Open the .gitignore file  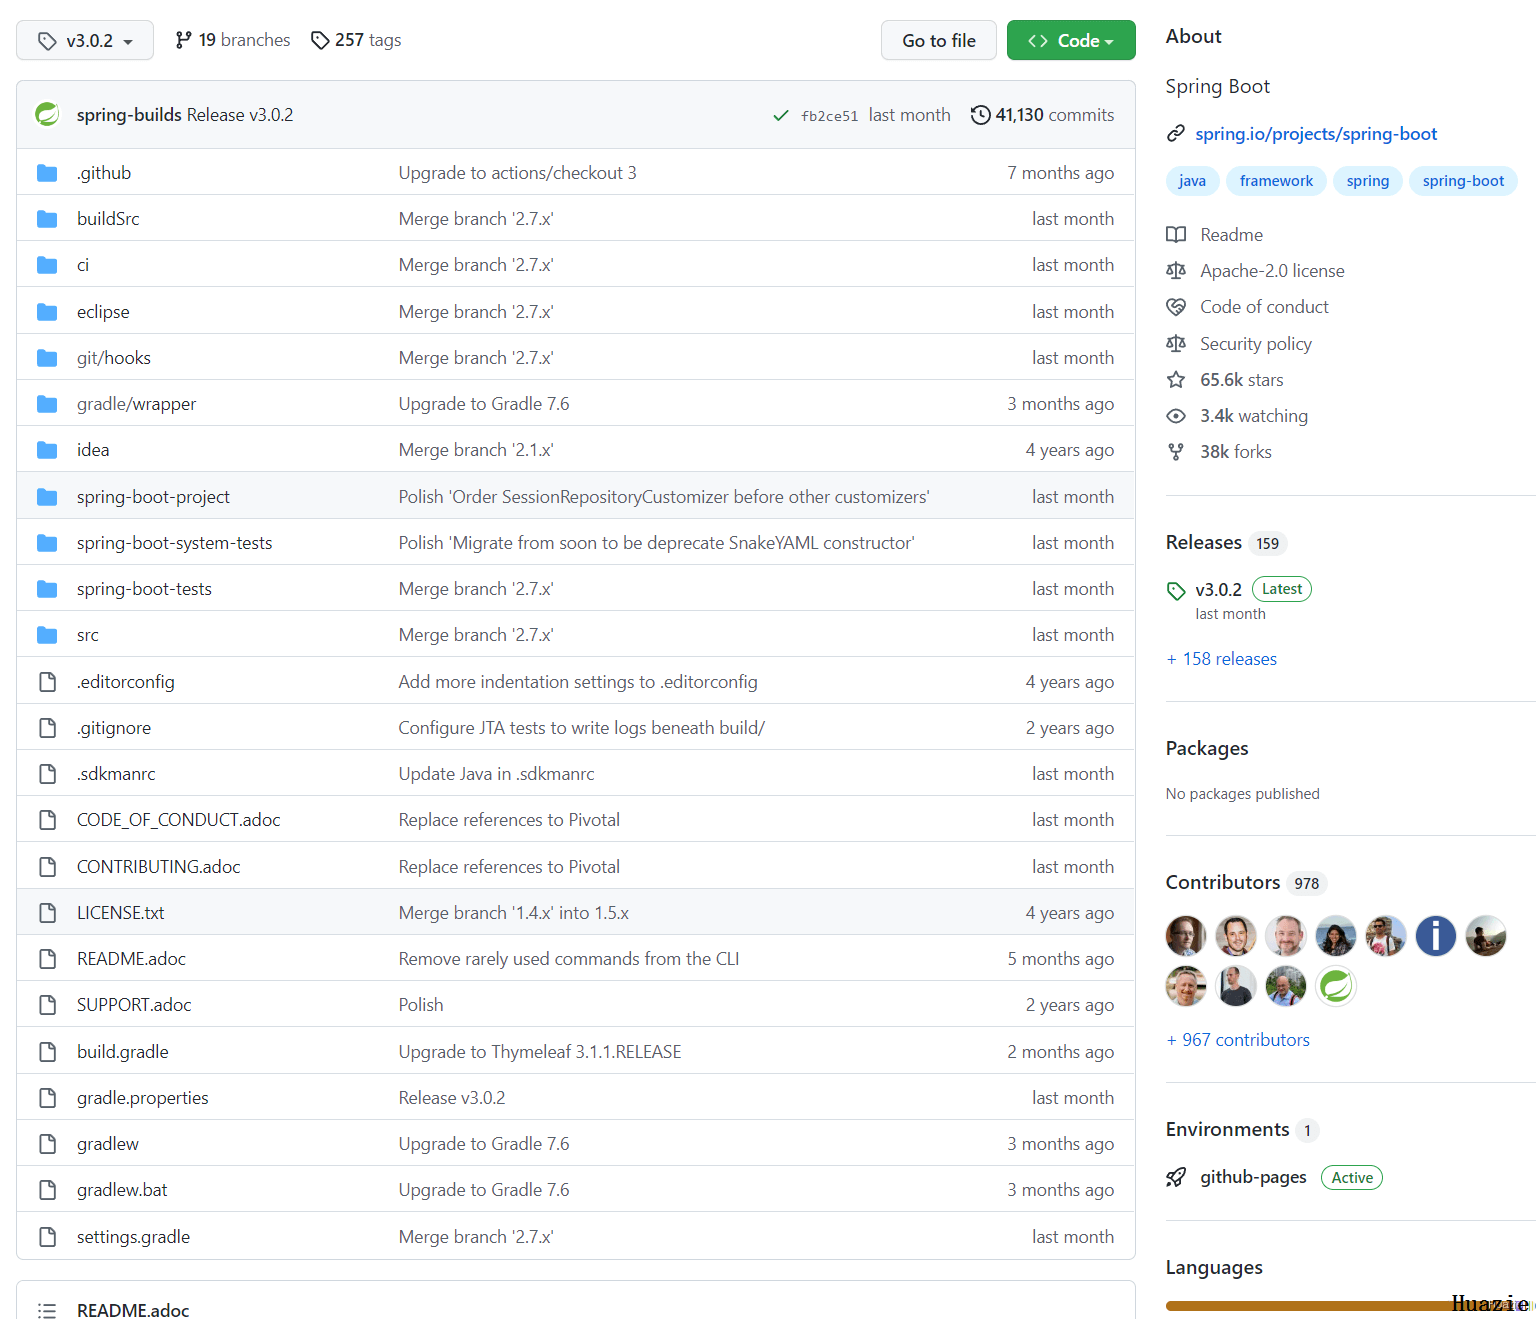click(x=114, y=728)
